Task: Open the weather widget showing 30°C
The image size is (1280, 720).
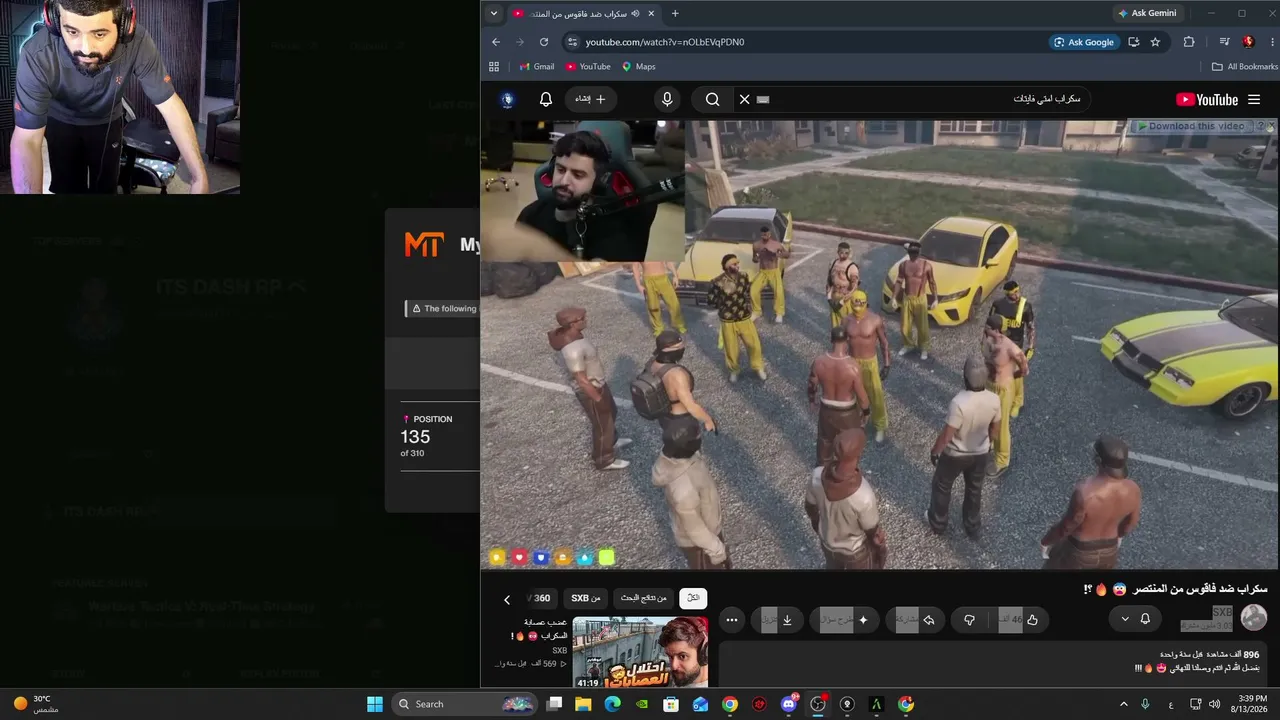Action: [x=36, y=704]
